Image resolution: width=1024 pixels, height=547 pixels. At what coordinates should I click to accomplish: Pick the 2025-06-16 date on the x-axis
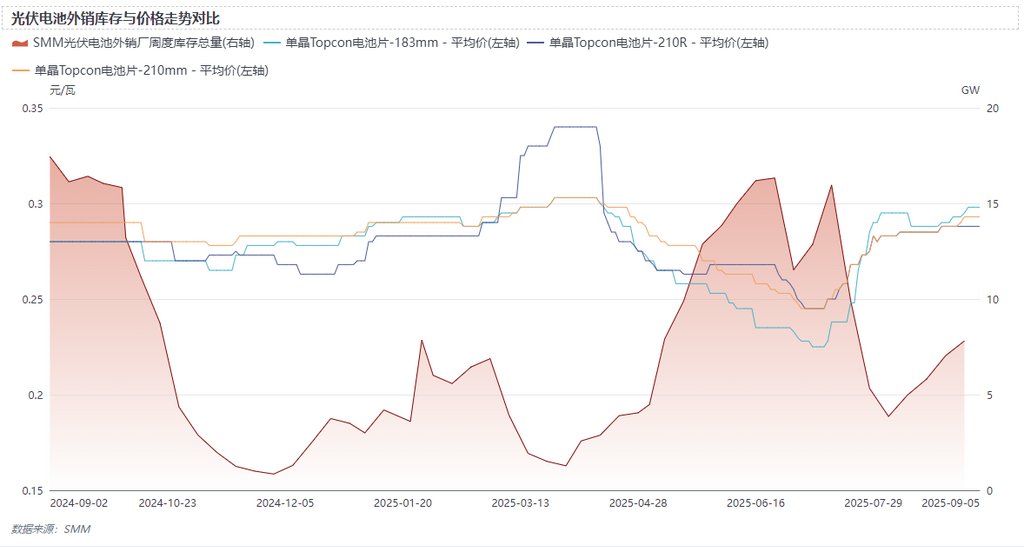click(x=756, y=503)
